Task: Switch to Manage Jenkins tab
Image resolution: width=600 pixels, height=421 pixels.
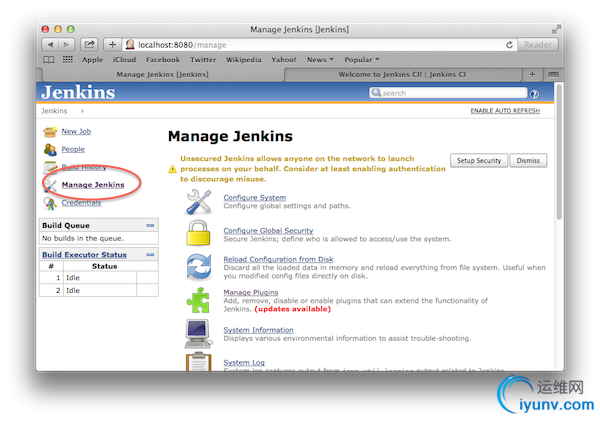Action: point(162,74)
